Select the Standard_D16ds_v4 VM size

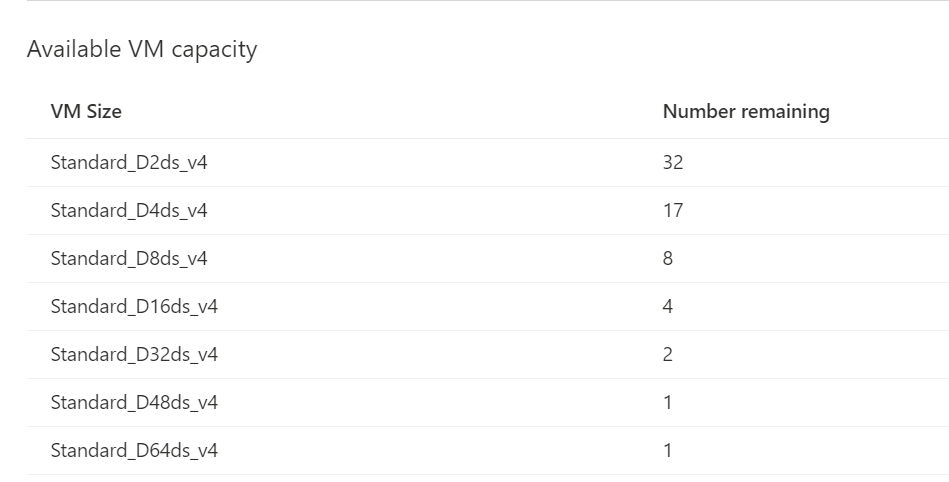click(134, 306)
